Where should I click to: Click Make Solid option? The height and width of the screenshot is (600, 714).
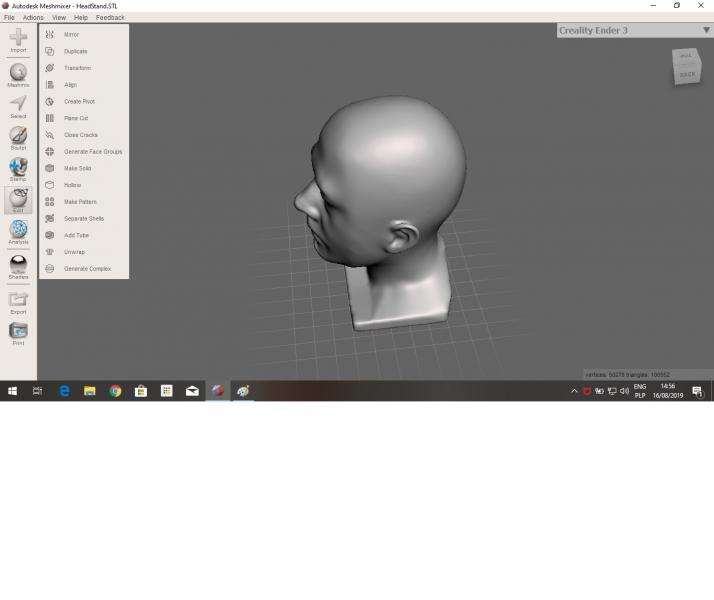click(78, 168)
